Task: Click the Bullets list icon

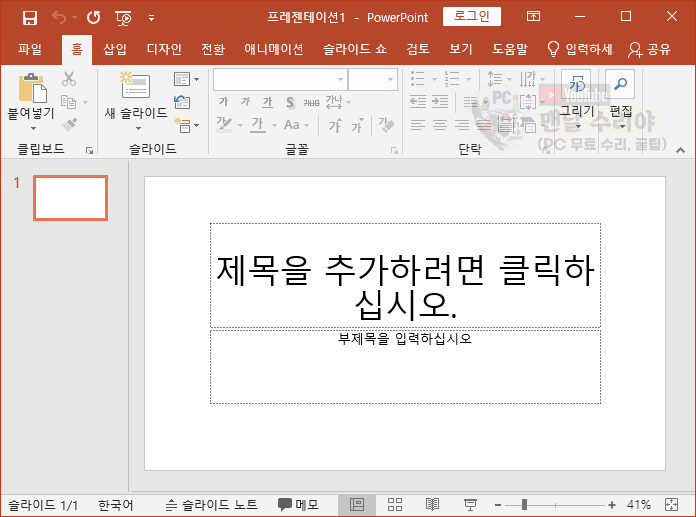Action: pyautogui.click(x=417, y=79)
